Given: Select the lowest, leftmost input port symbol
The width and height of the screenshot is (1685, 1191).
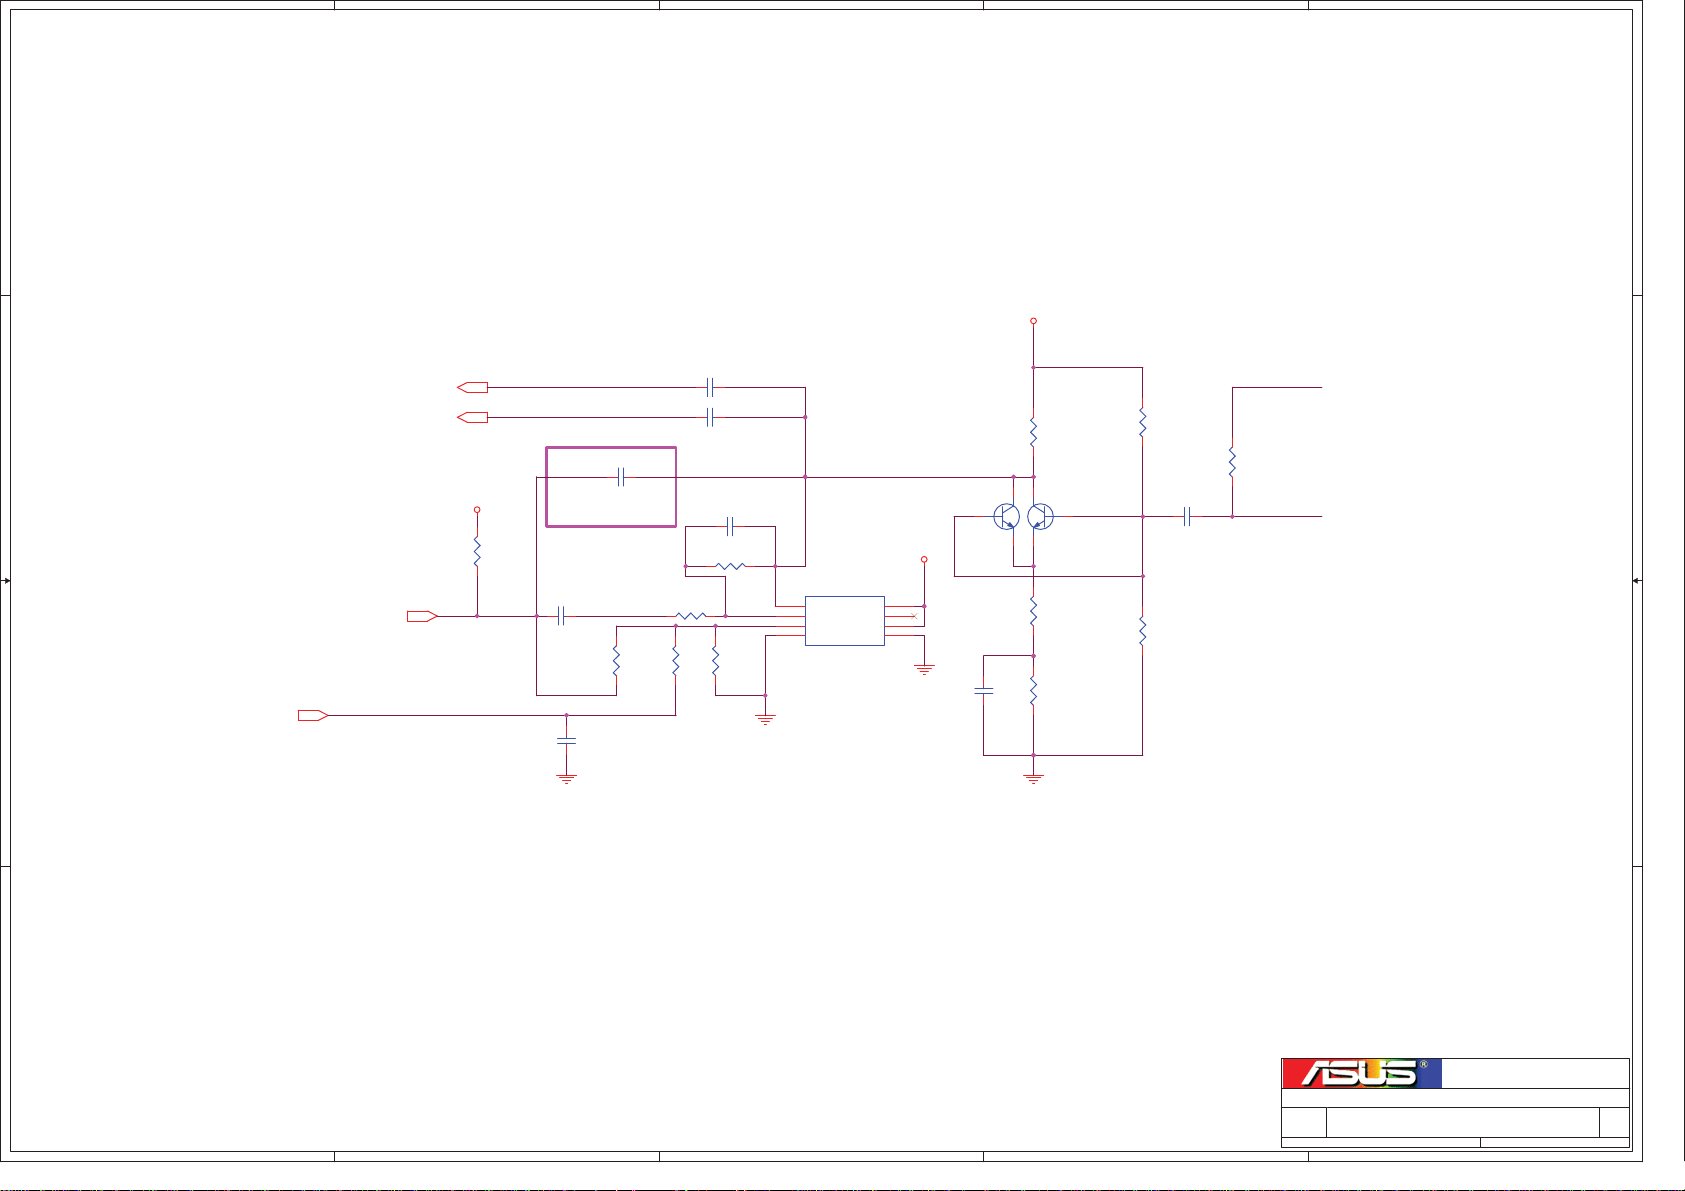Looking at the screenshot, I should click(314, 715).
